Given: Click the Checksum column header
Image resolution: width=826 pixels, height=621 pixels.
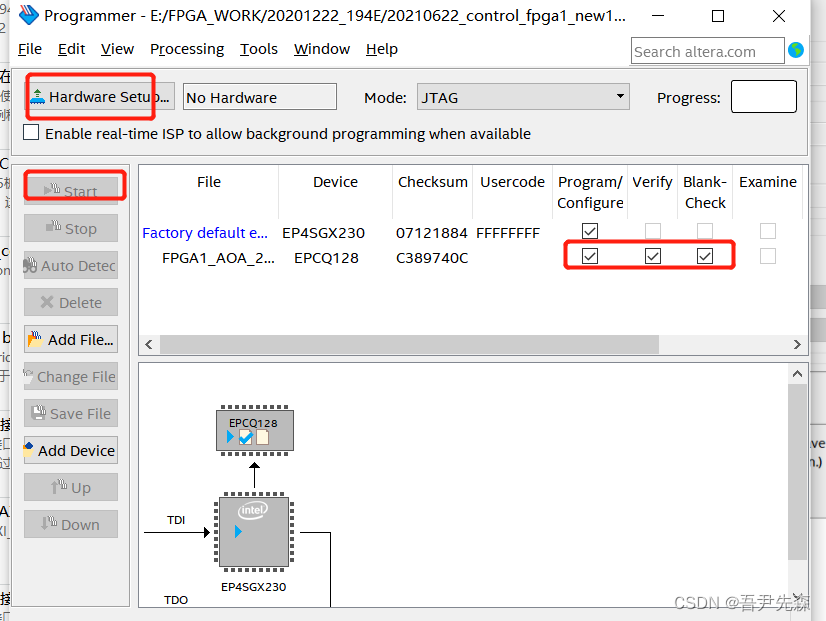Looking at the screenshot, I should 432,182.
